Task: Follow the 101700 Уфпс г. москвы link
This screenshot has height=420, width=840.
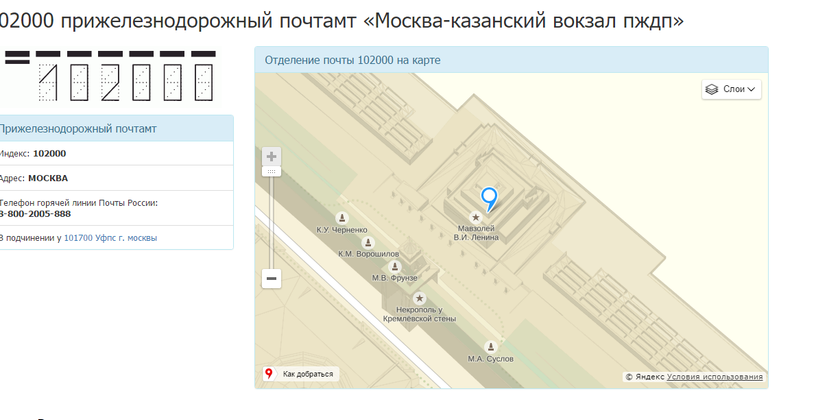Action: (x=110, y=238)
